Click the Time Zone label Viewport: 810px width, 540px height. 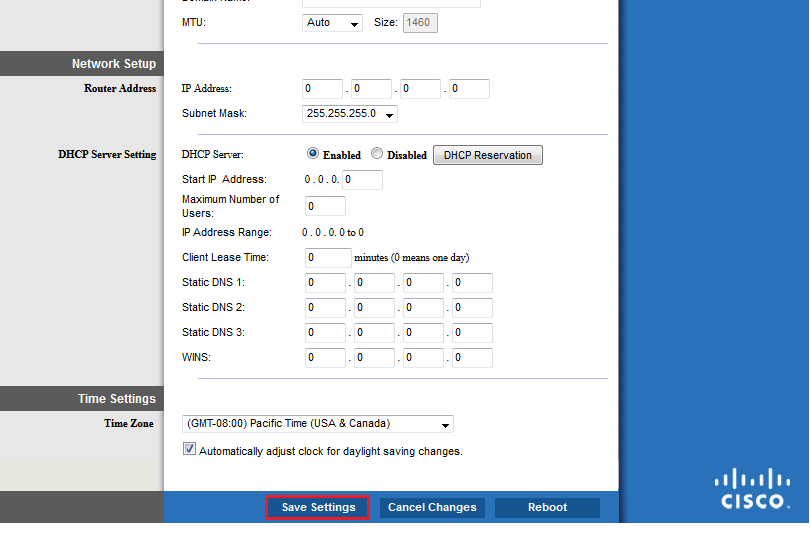[x=129, y=423]
